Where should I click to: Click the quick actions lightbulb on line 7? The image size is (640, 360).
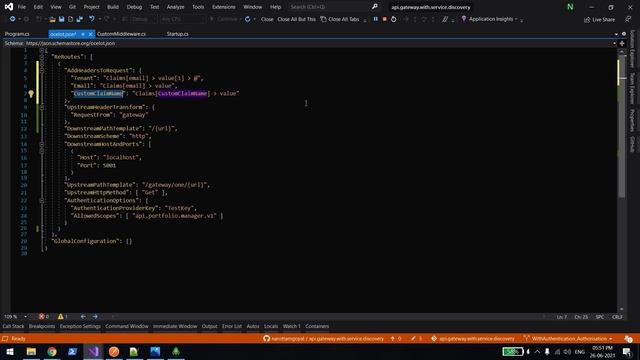pos(31,94)
